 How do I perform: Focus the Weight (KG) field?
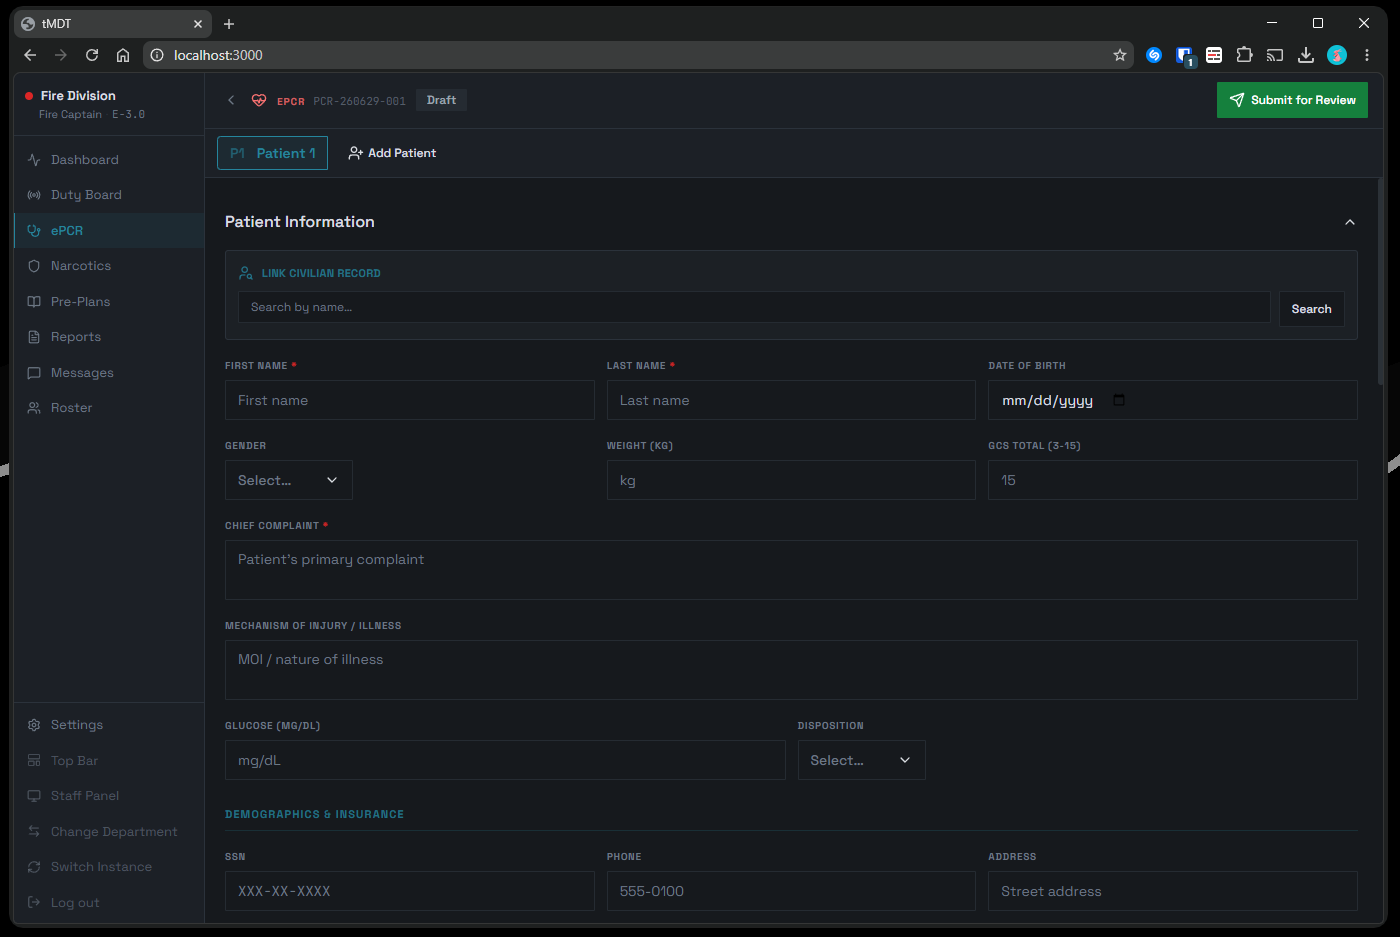pos(791,480)
